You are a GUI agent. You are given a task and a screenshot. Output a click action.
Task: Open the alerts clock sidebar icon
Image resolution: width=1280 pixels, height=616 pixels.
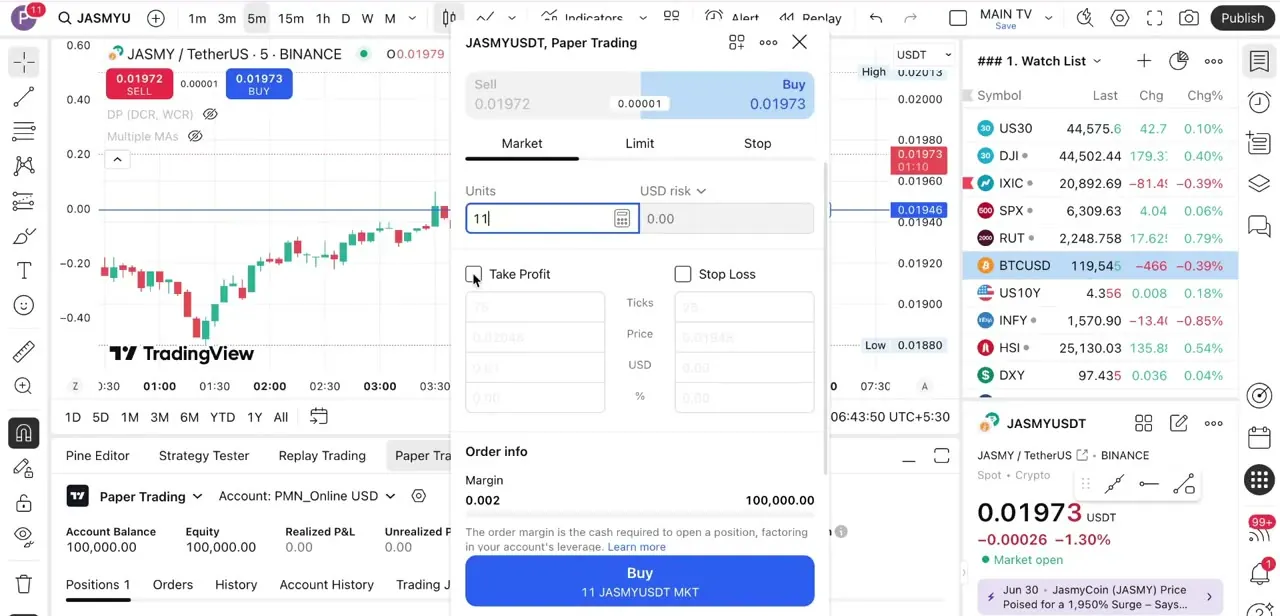[1259, 103]
